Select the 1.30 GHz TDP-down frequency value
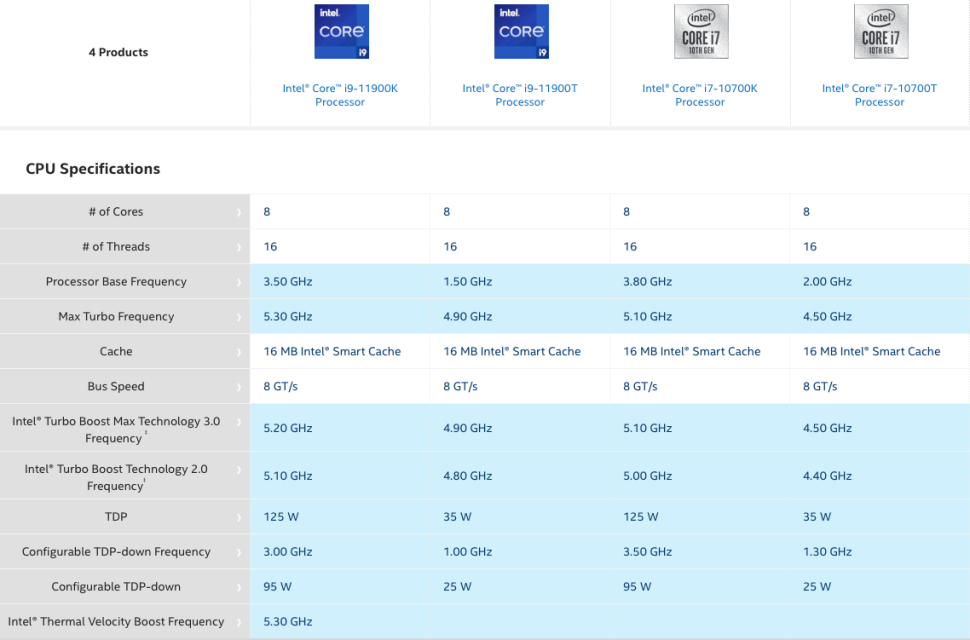 pos(827,552)
